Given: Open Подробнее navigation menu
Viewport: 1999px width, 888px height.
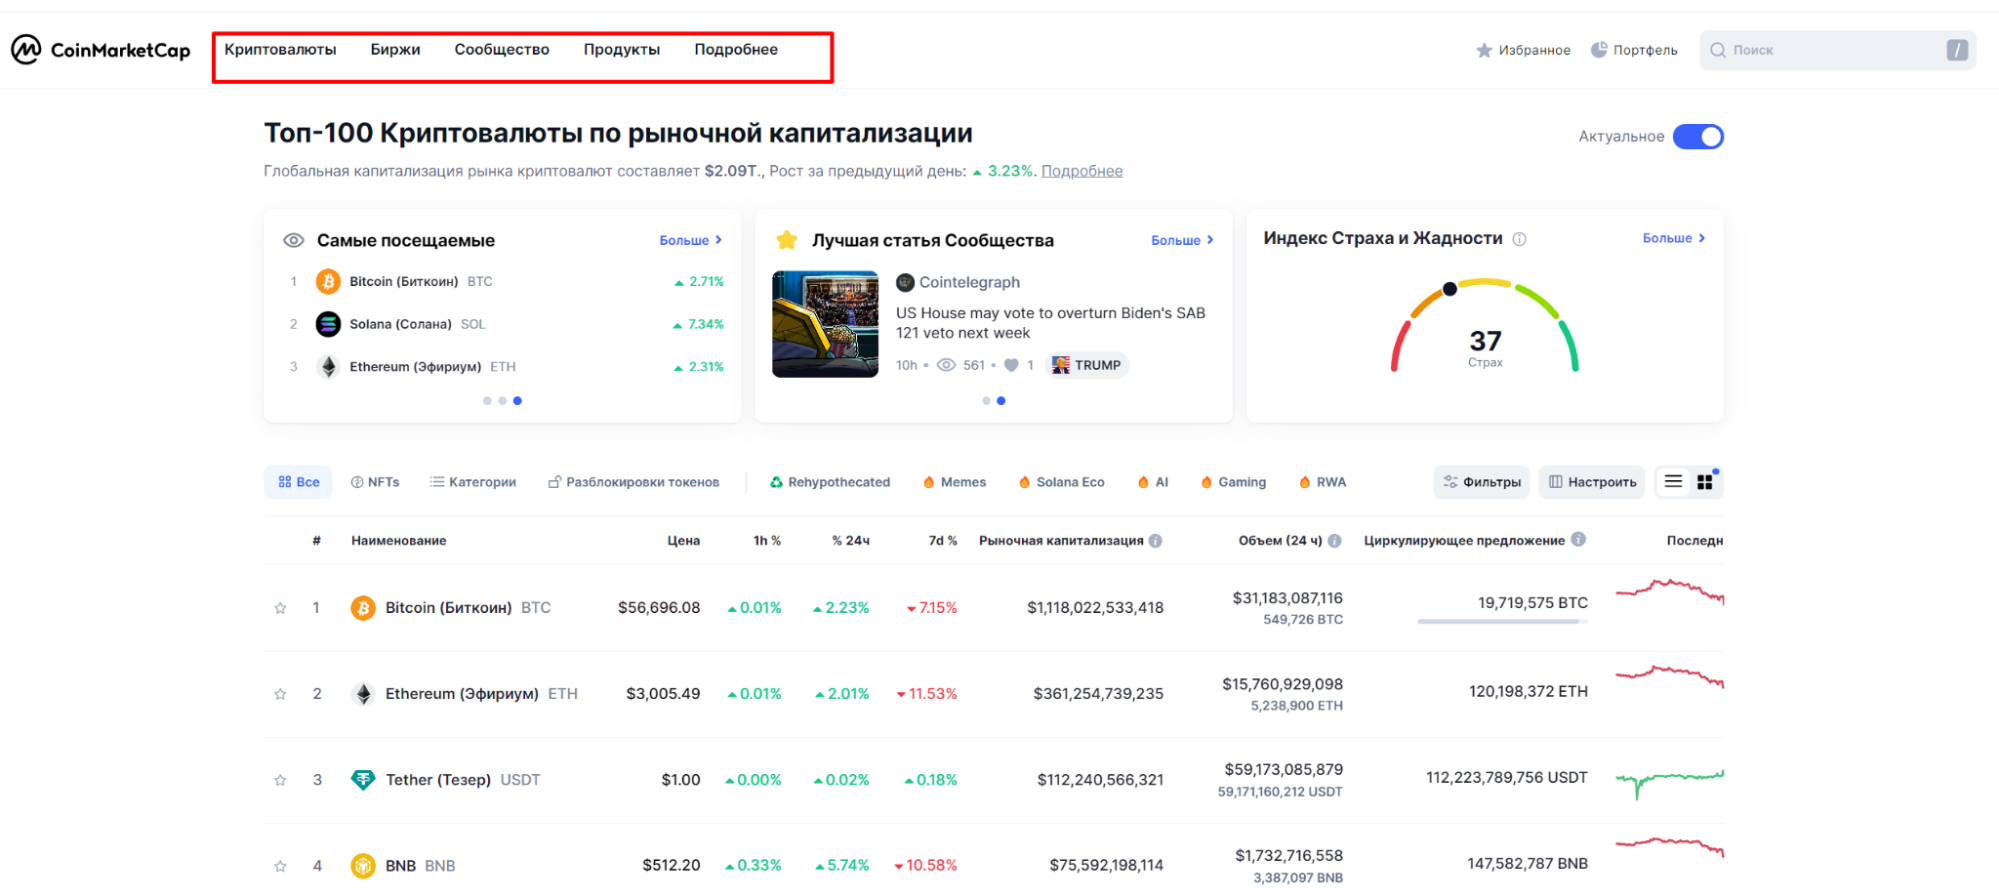Looking at the screenshot, I should (736, 50).
